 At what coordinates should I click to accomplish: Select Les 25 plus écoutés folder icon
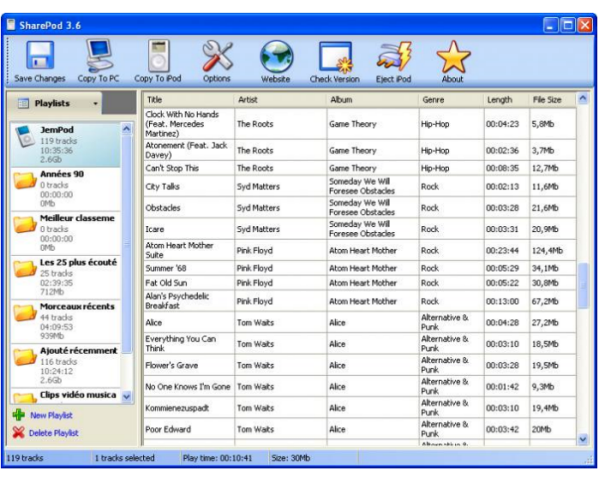point(25,269)
